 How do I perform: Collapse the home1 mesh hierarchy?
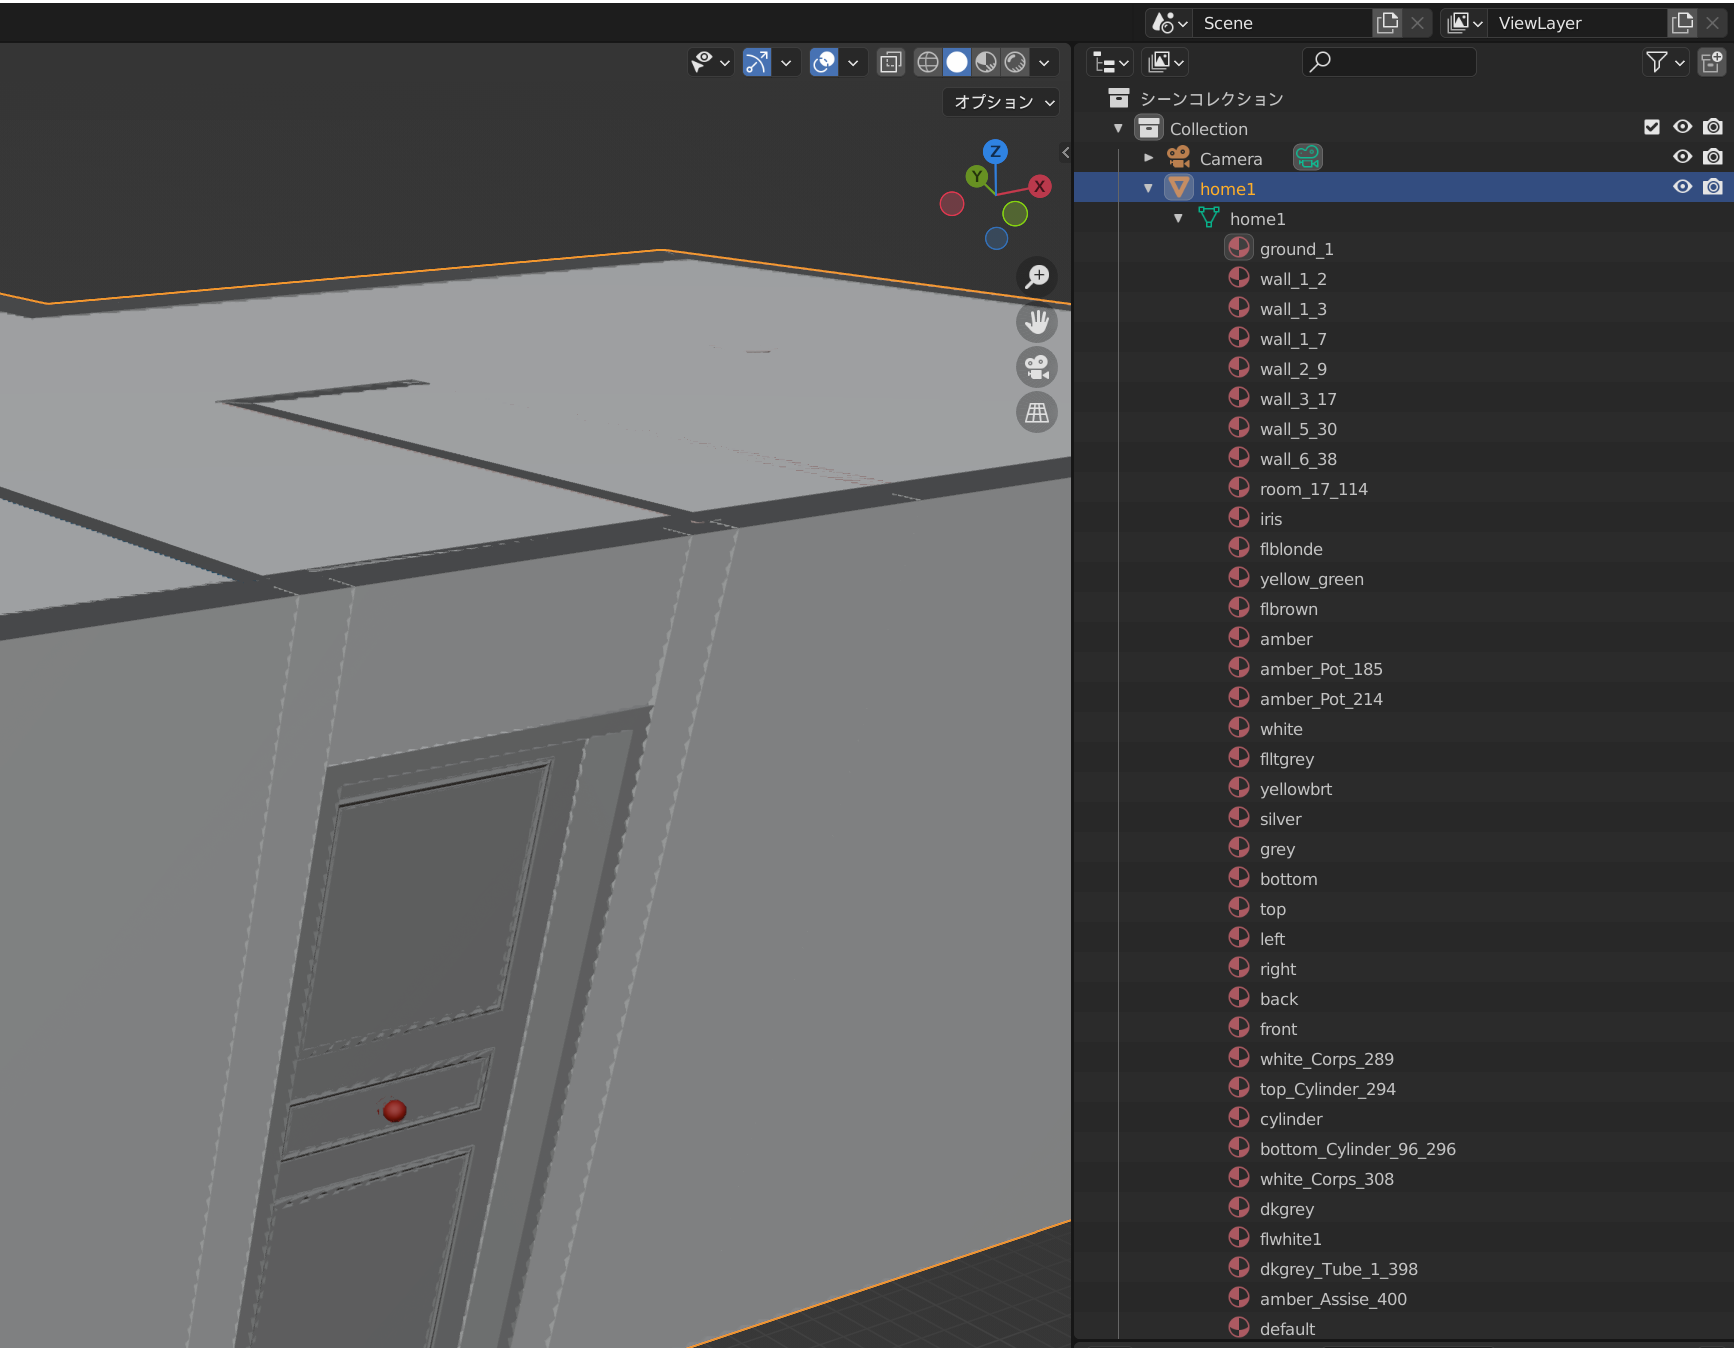pyautogui.click(x=1178, y=217)
